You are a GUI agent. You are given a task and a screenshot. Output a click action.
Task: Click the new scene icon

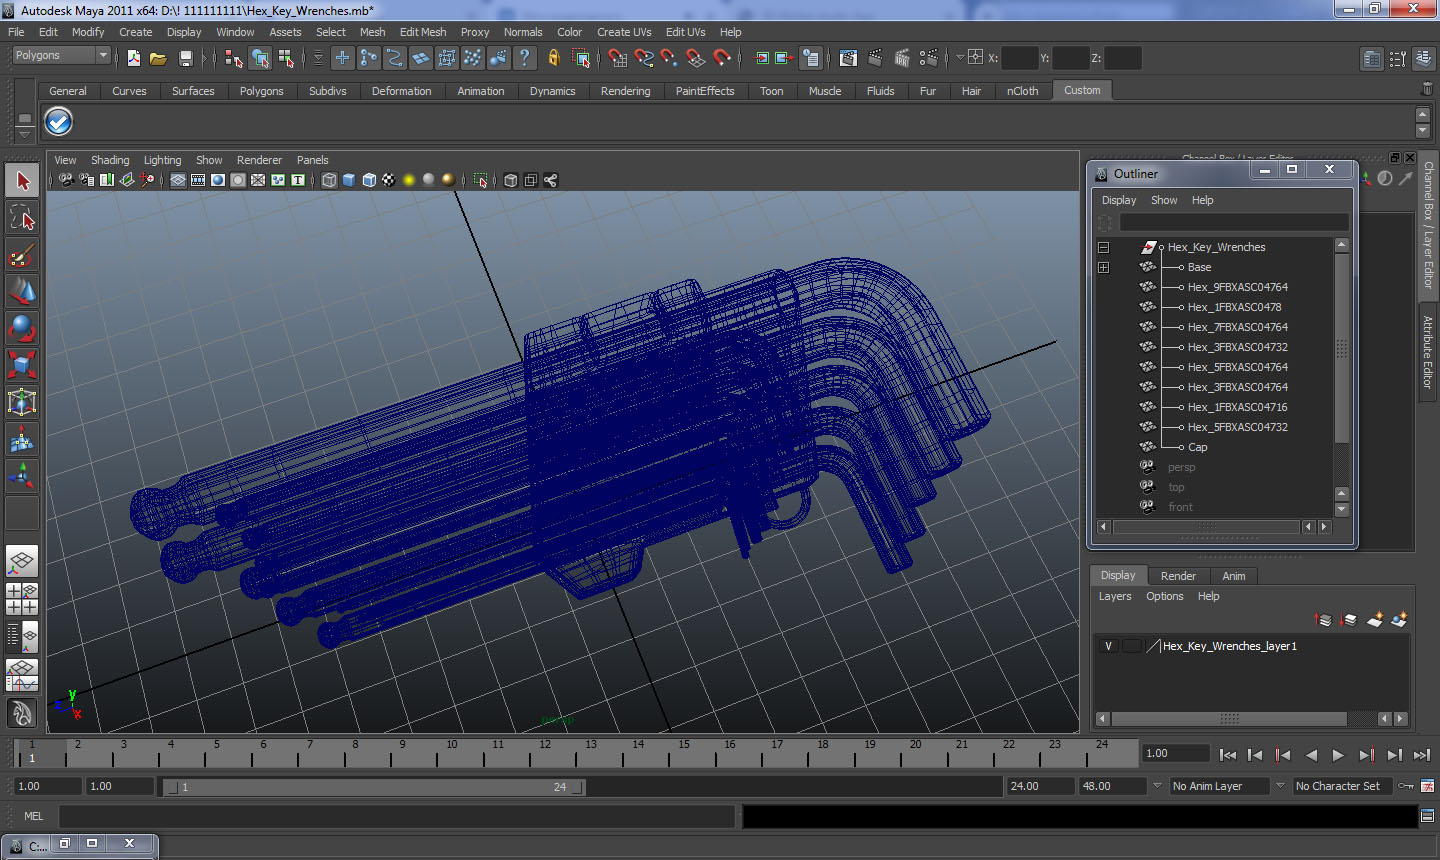(133, 58)
